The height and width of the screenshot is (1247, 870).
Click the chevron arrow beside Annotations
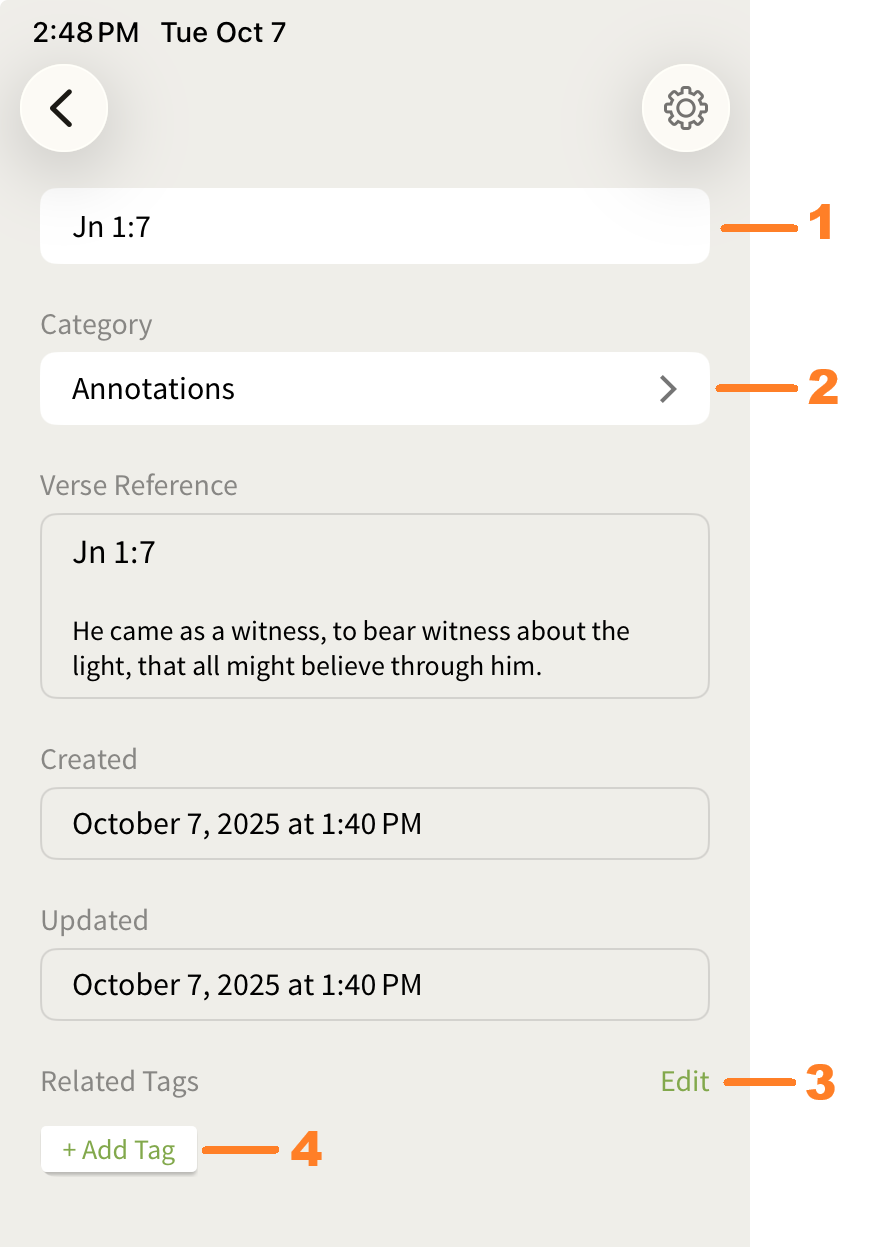pos(668,389)
